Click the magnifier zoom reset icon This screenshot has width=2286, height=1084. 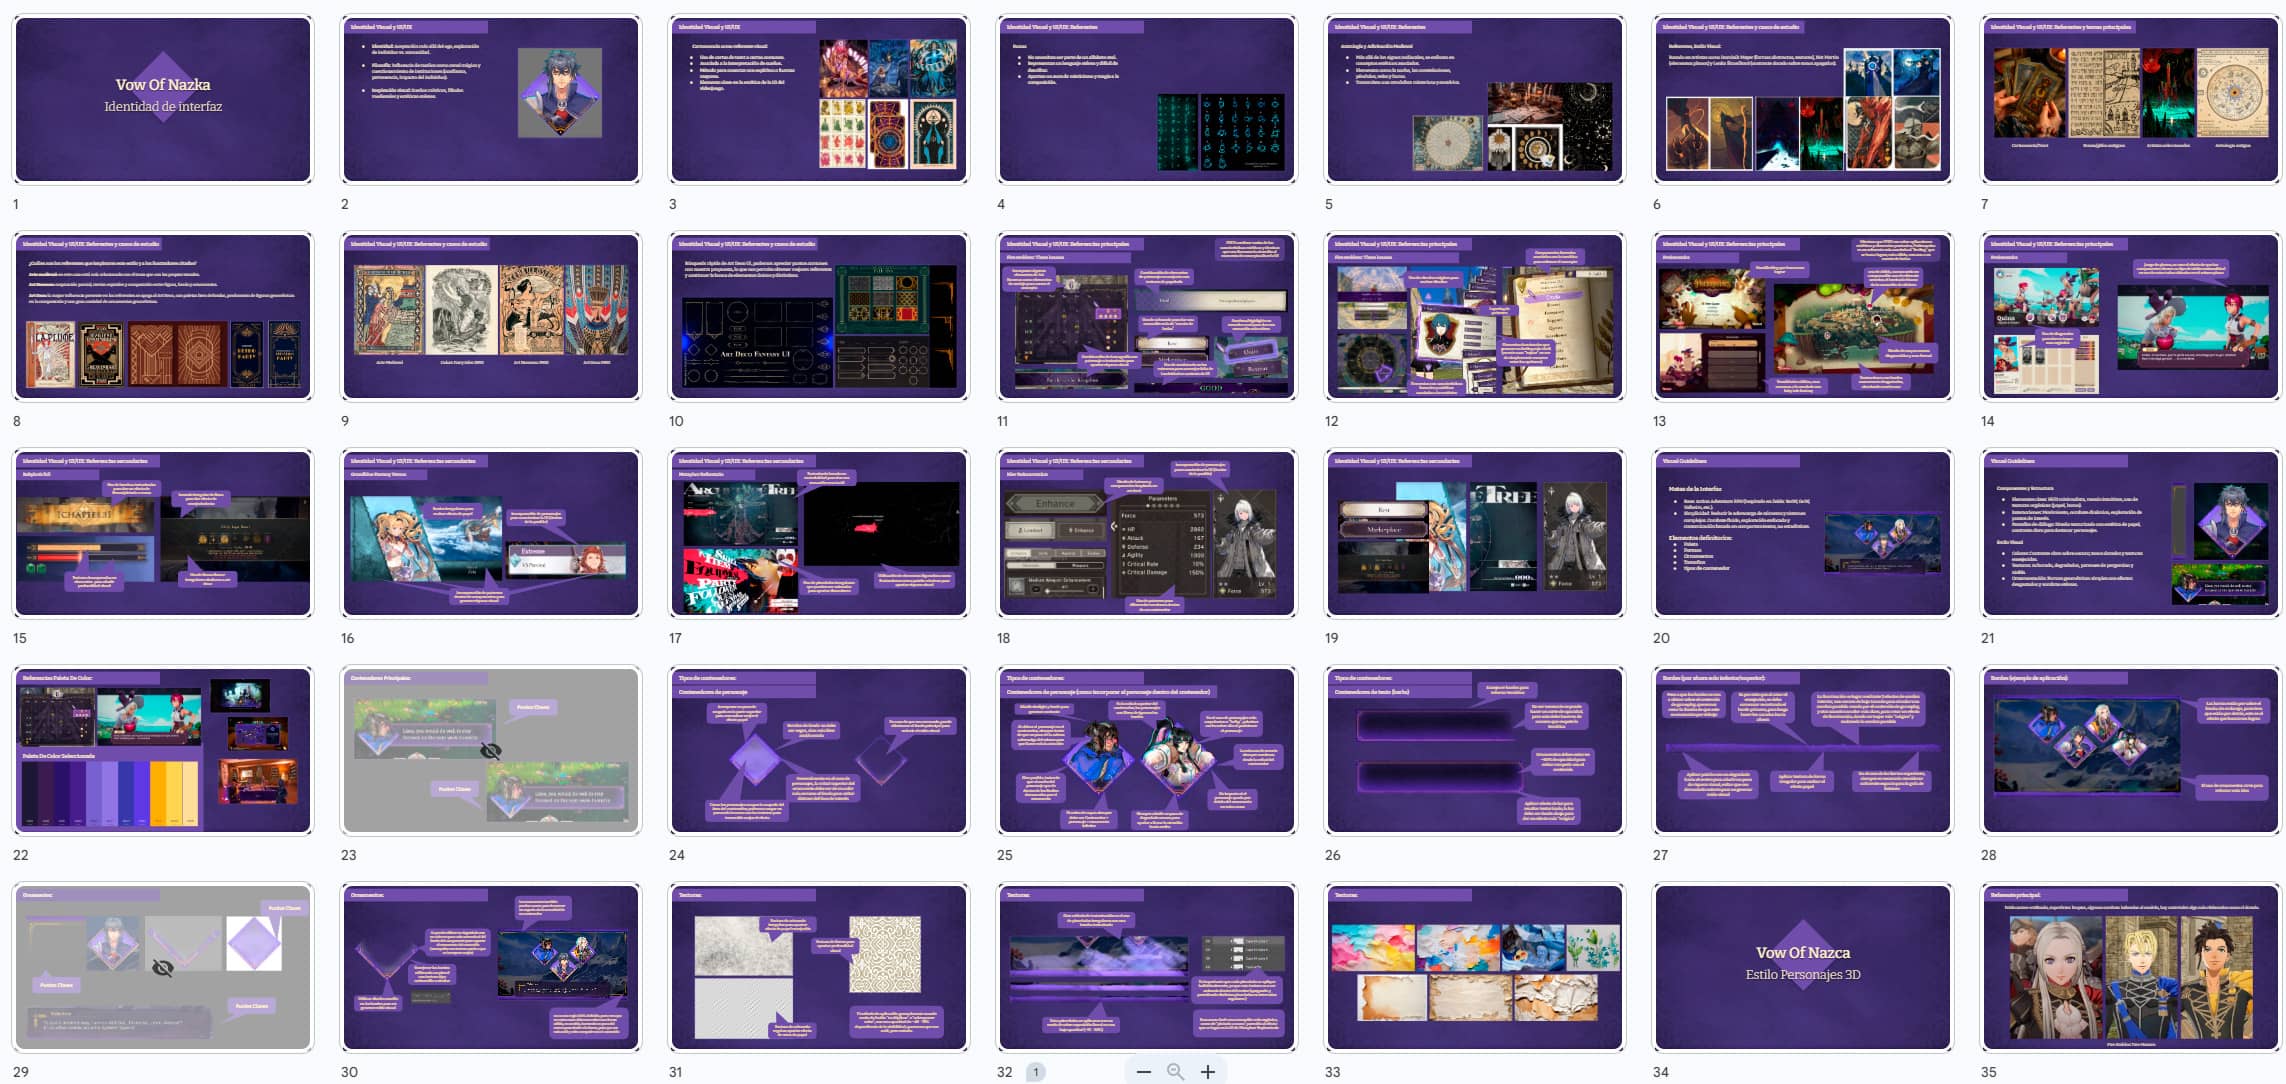(1176, 1072)
